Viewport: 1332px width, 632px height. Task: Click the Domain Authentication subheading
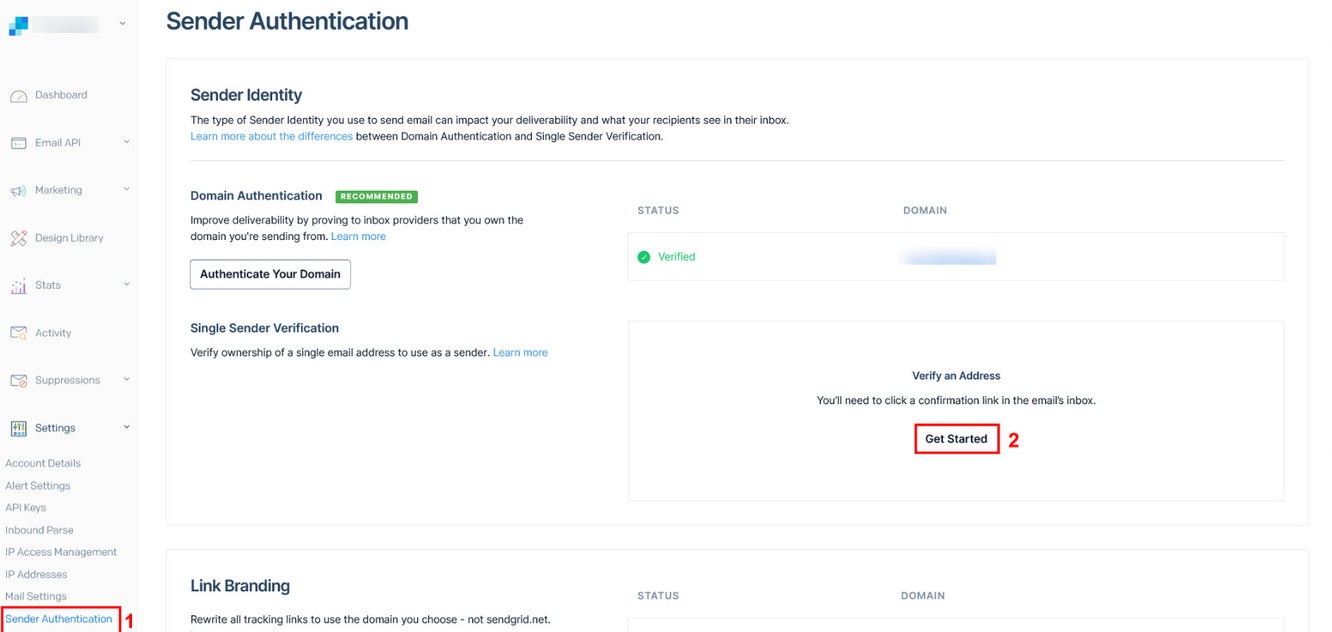point(256,196)
